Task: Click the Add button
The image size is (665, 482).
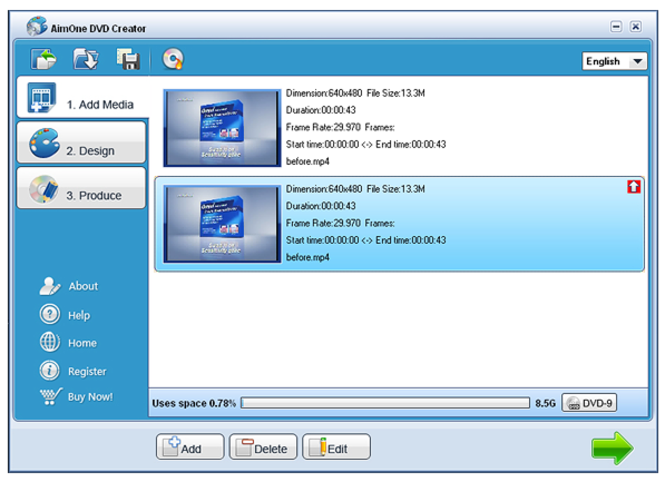Action: [x=190, y=446]
